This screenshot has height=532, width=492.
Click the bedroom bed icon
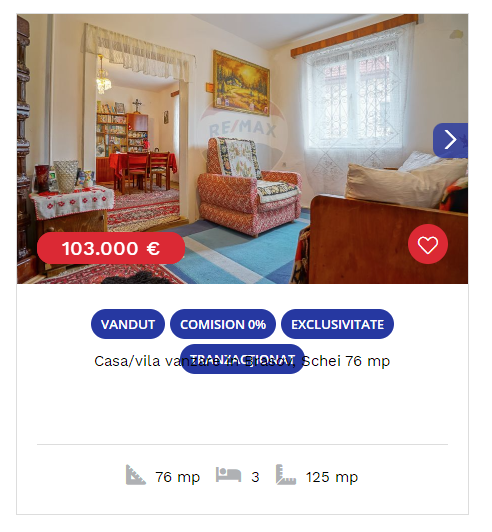click(228, 474)
